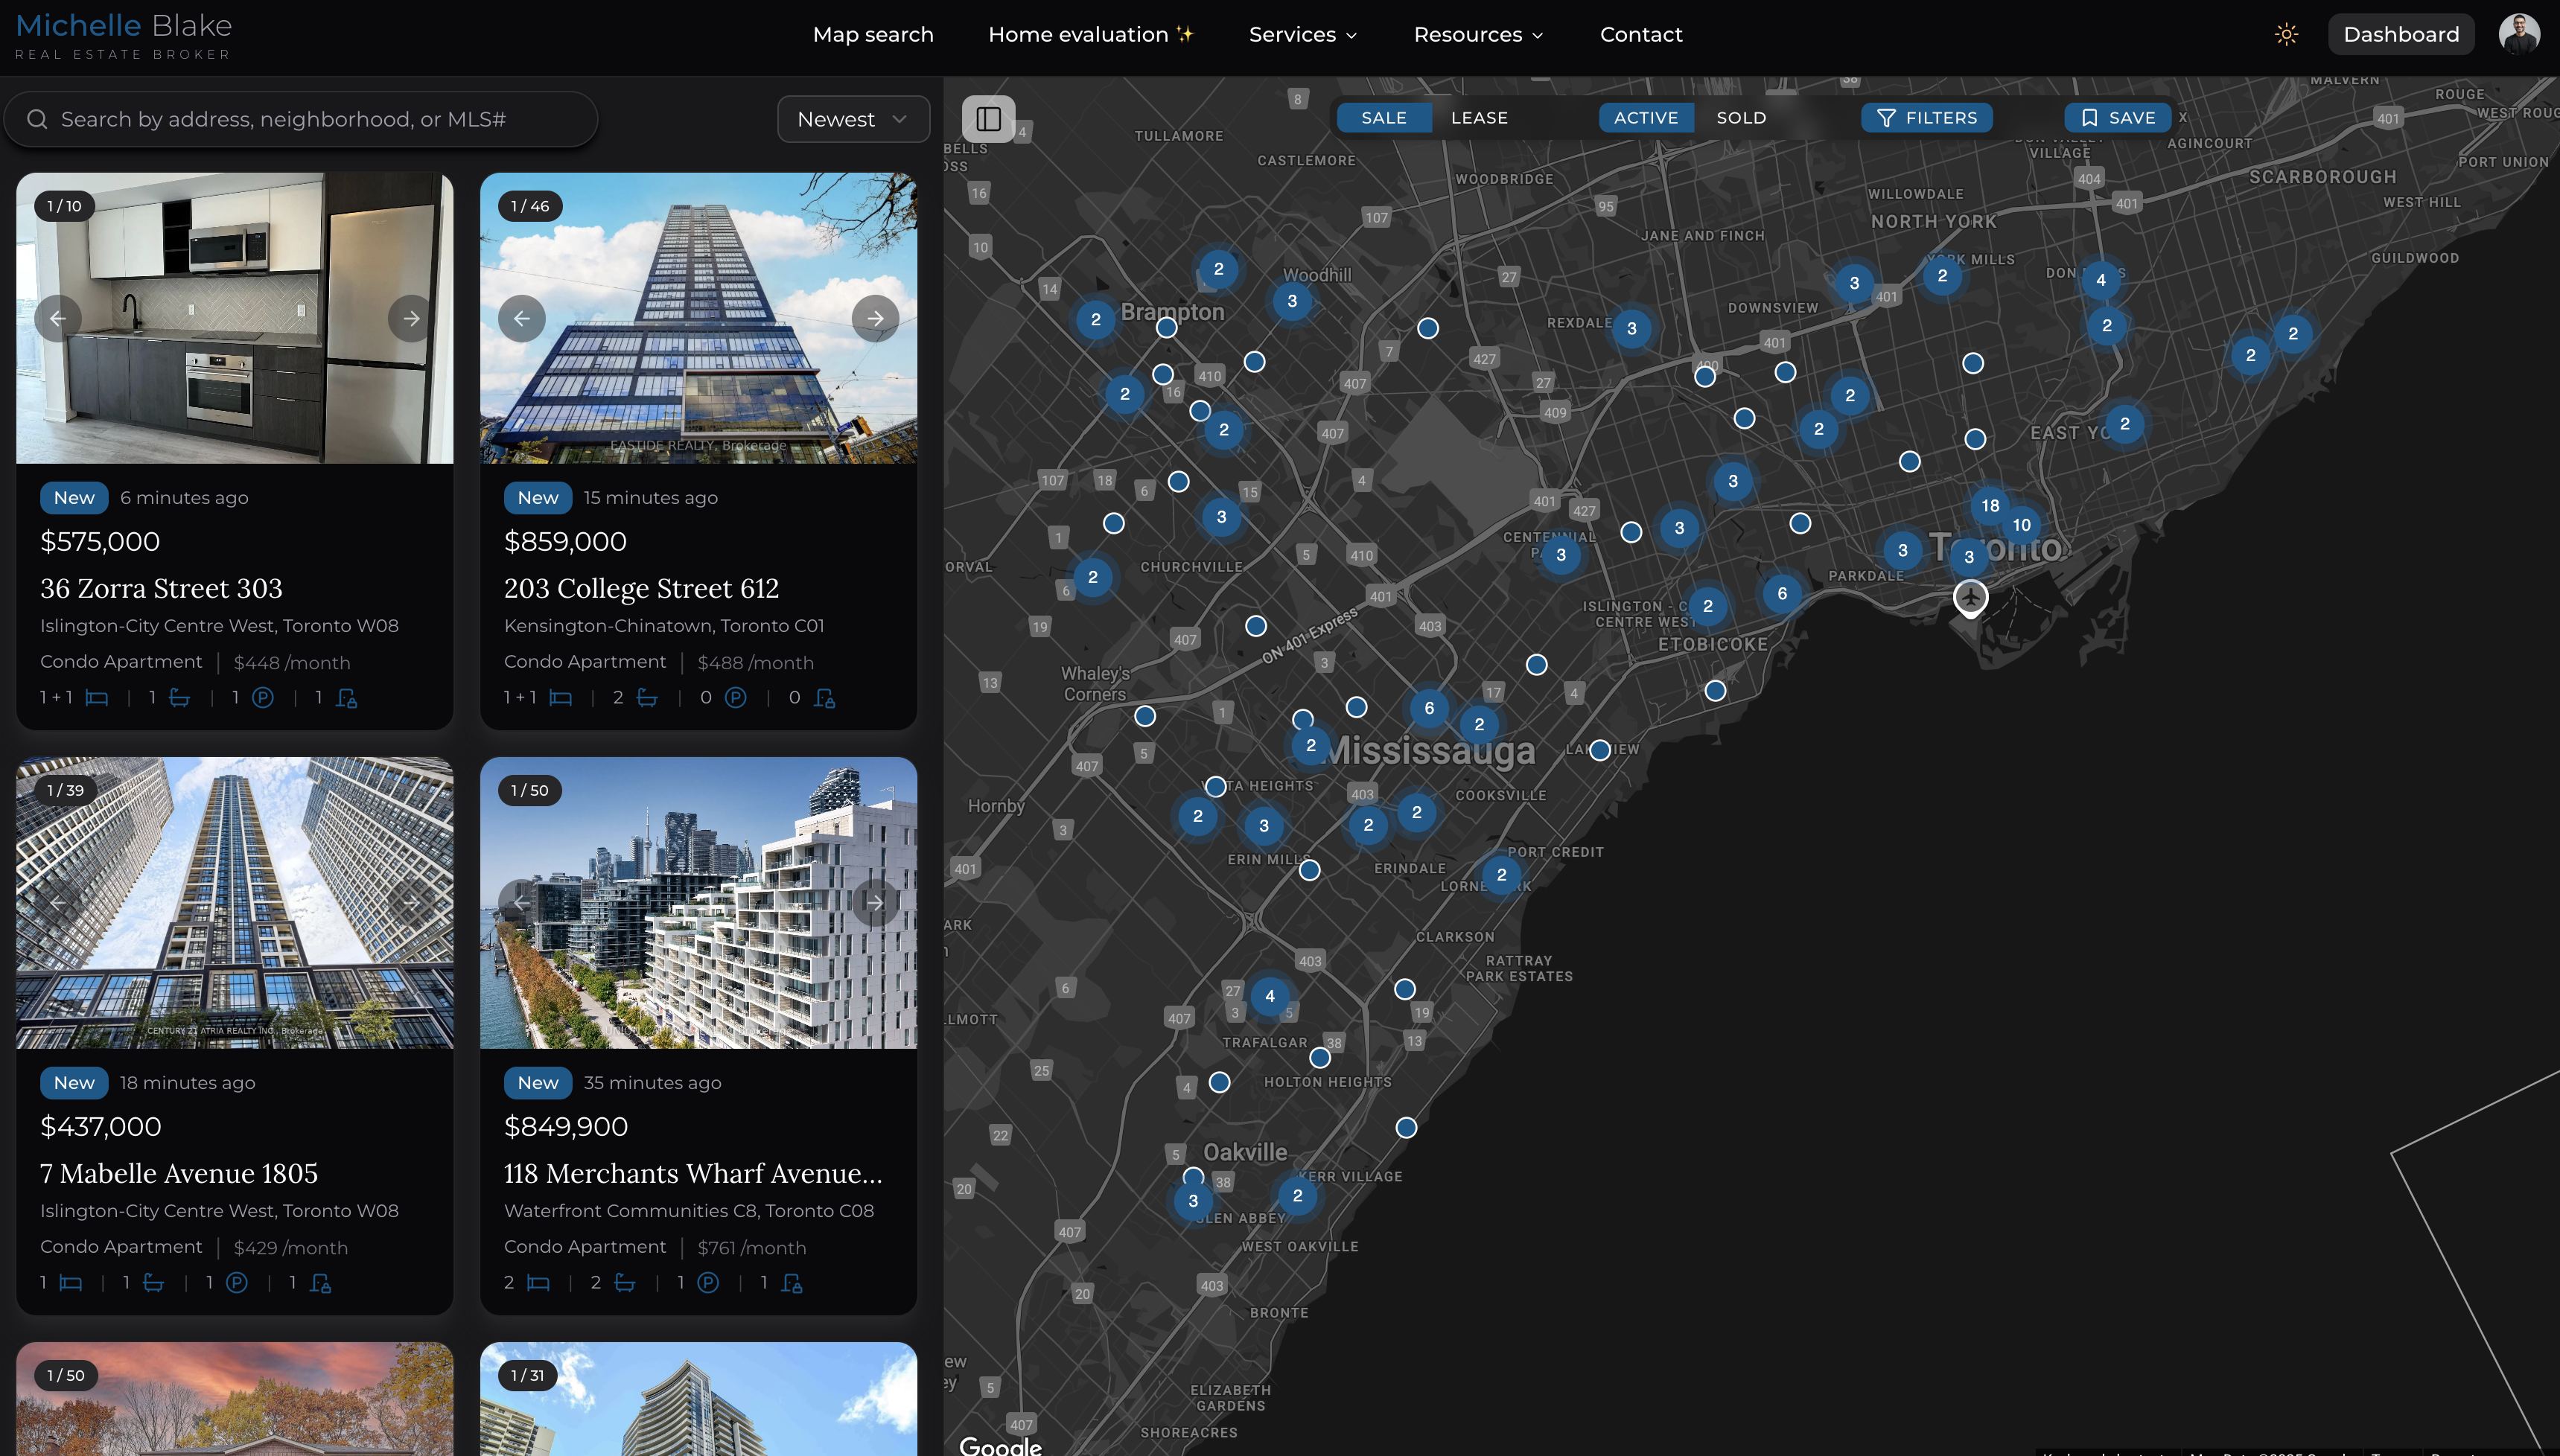The width and height of the screenshot is (2560, 1456).
Task: Open the FILTERS button
Action: [1926, 118]
